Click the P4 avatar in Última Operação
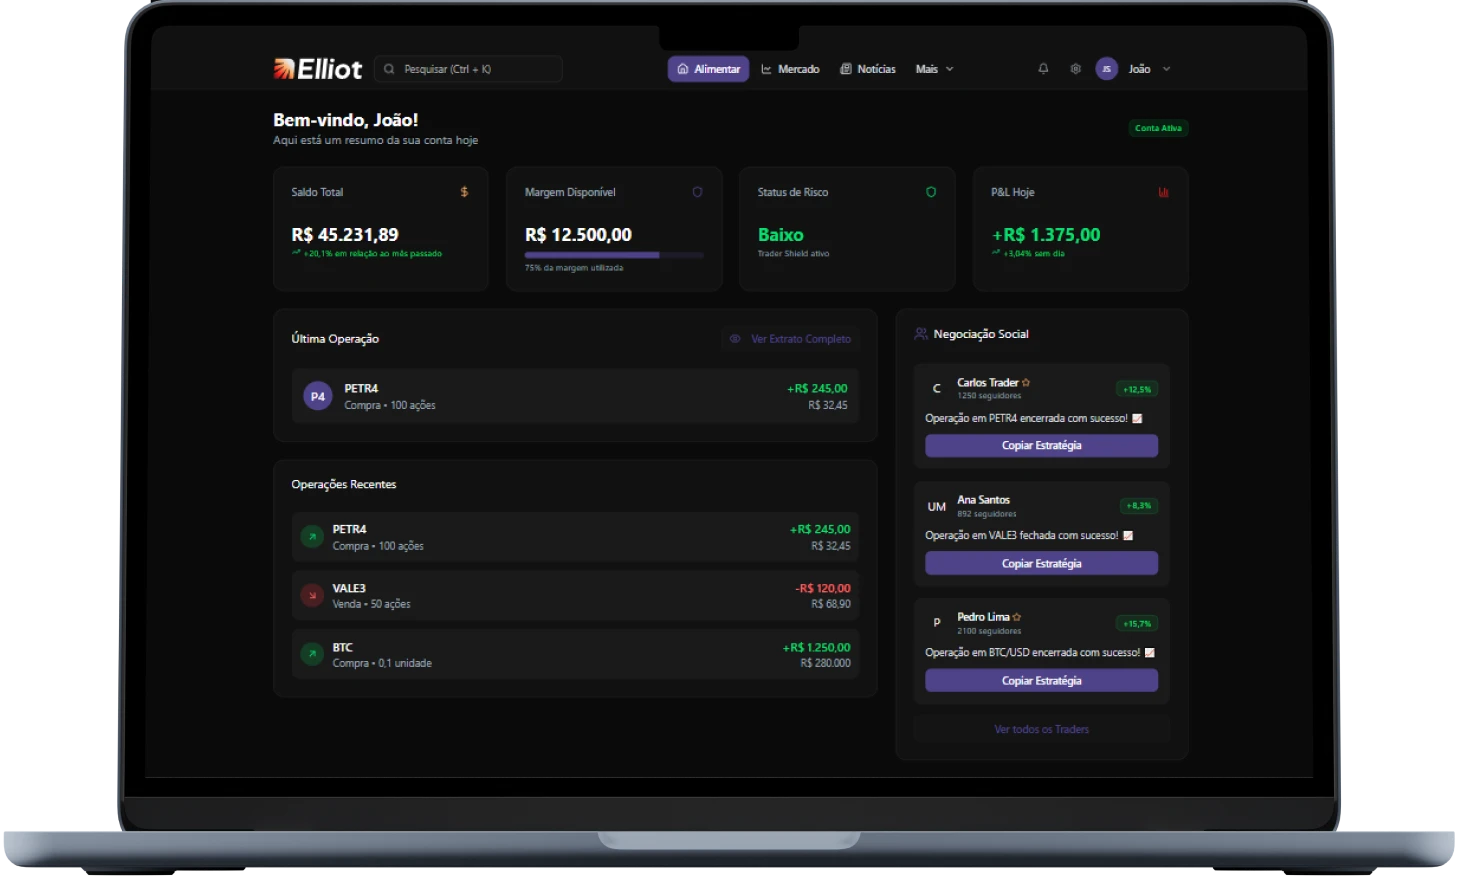This screenshot has width=1458, height=879. coord(317,396)
